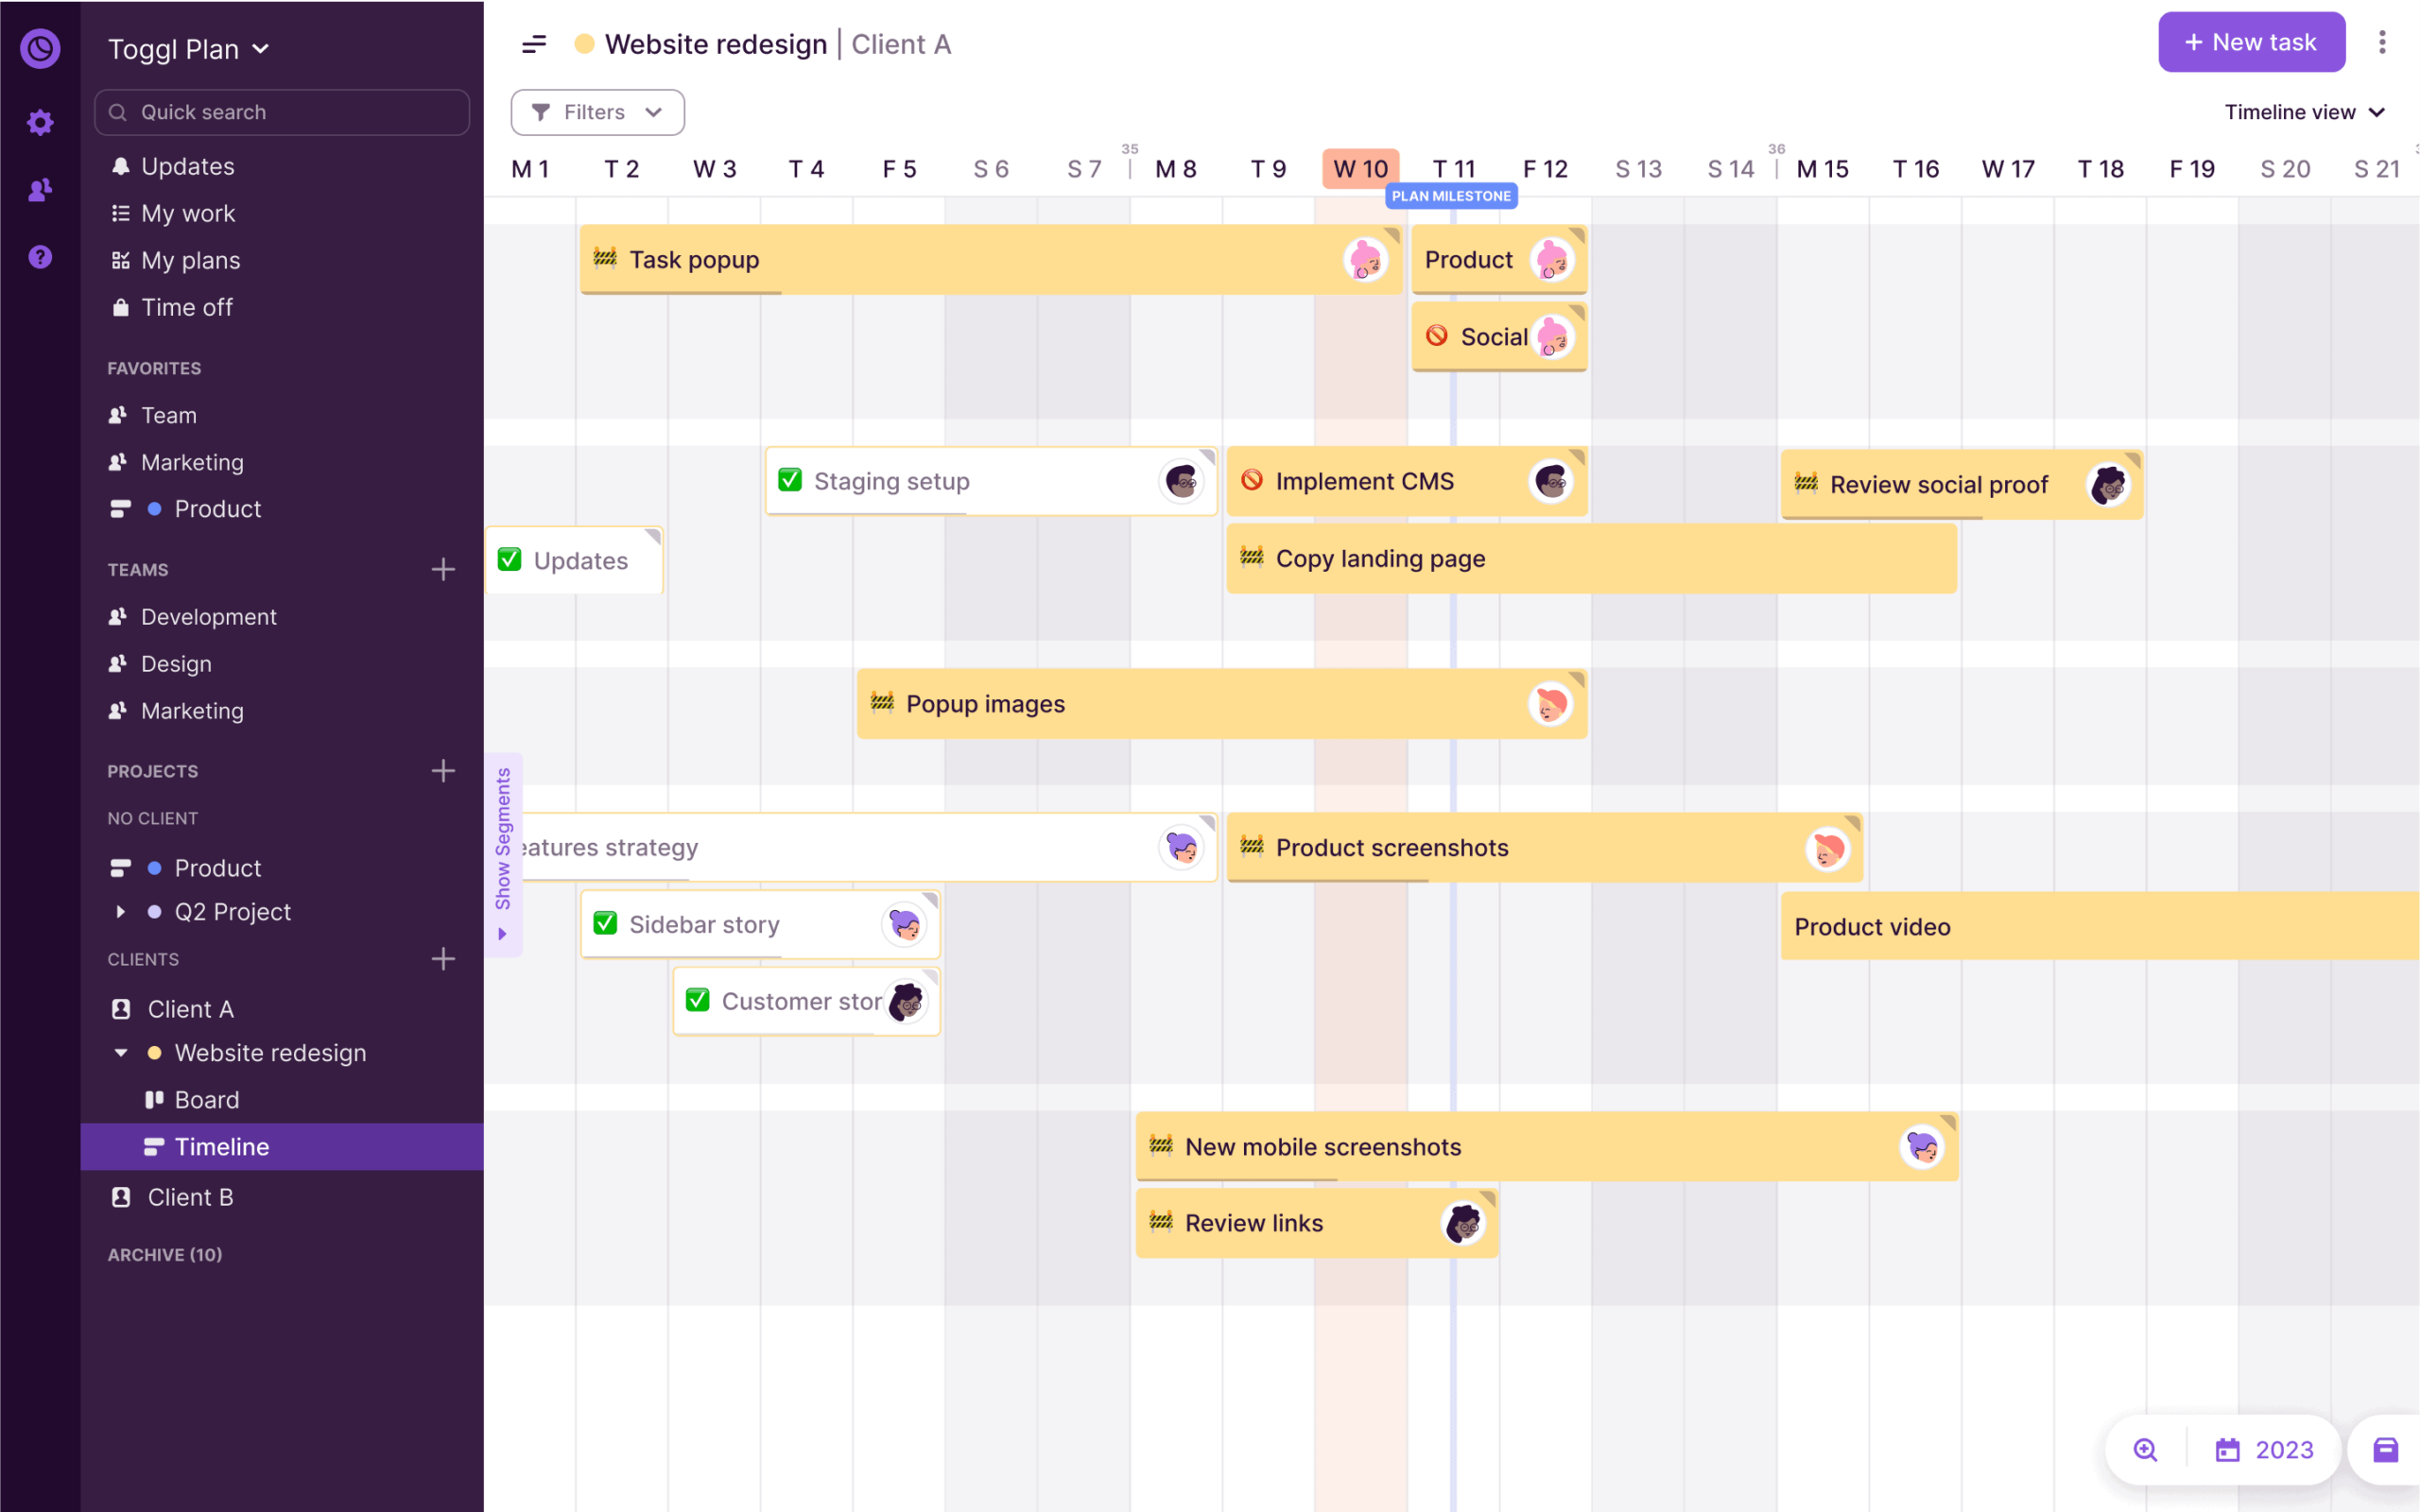Open the three-dot more options menu
The width and height of the screenshot is (2420, 1512).
(x=2381, y=42)
